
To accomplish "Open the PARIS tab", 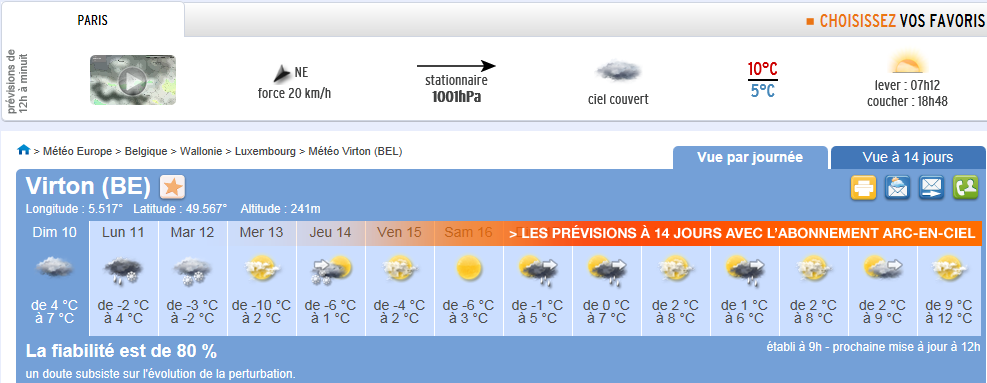I will [x=93, y=20].
